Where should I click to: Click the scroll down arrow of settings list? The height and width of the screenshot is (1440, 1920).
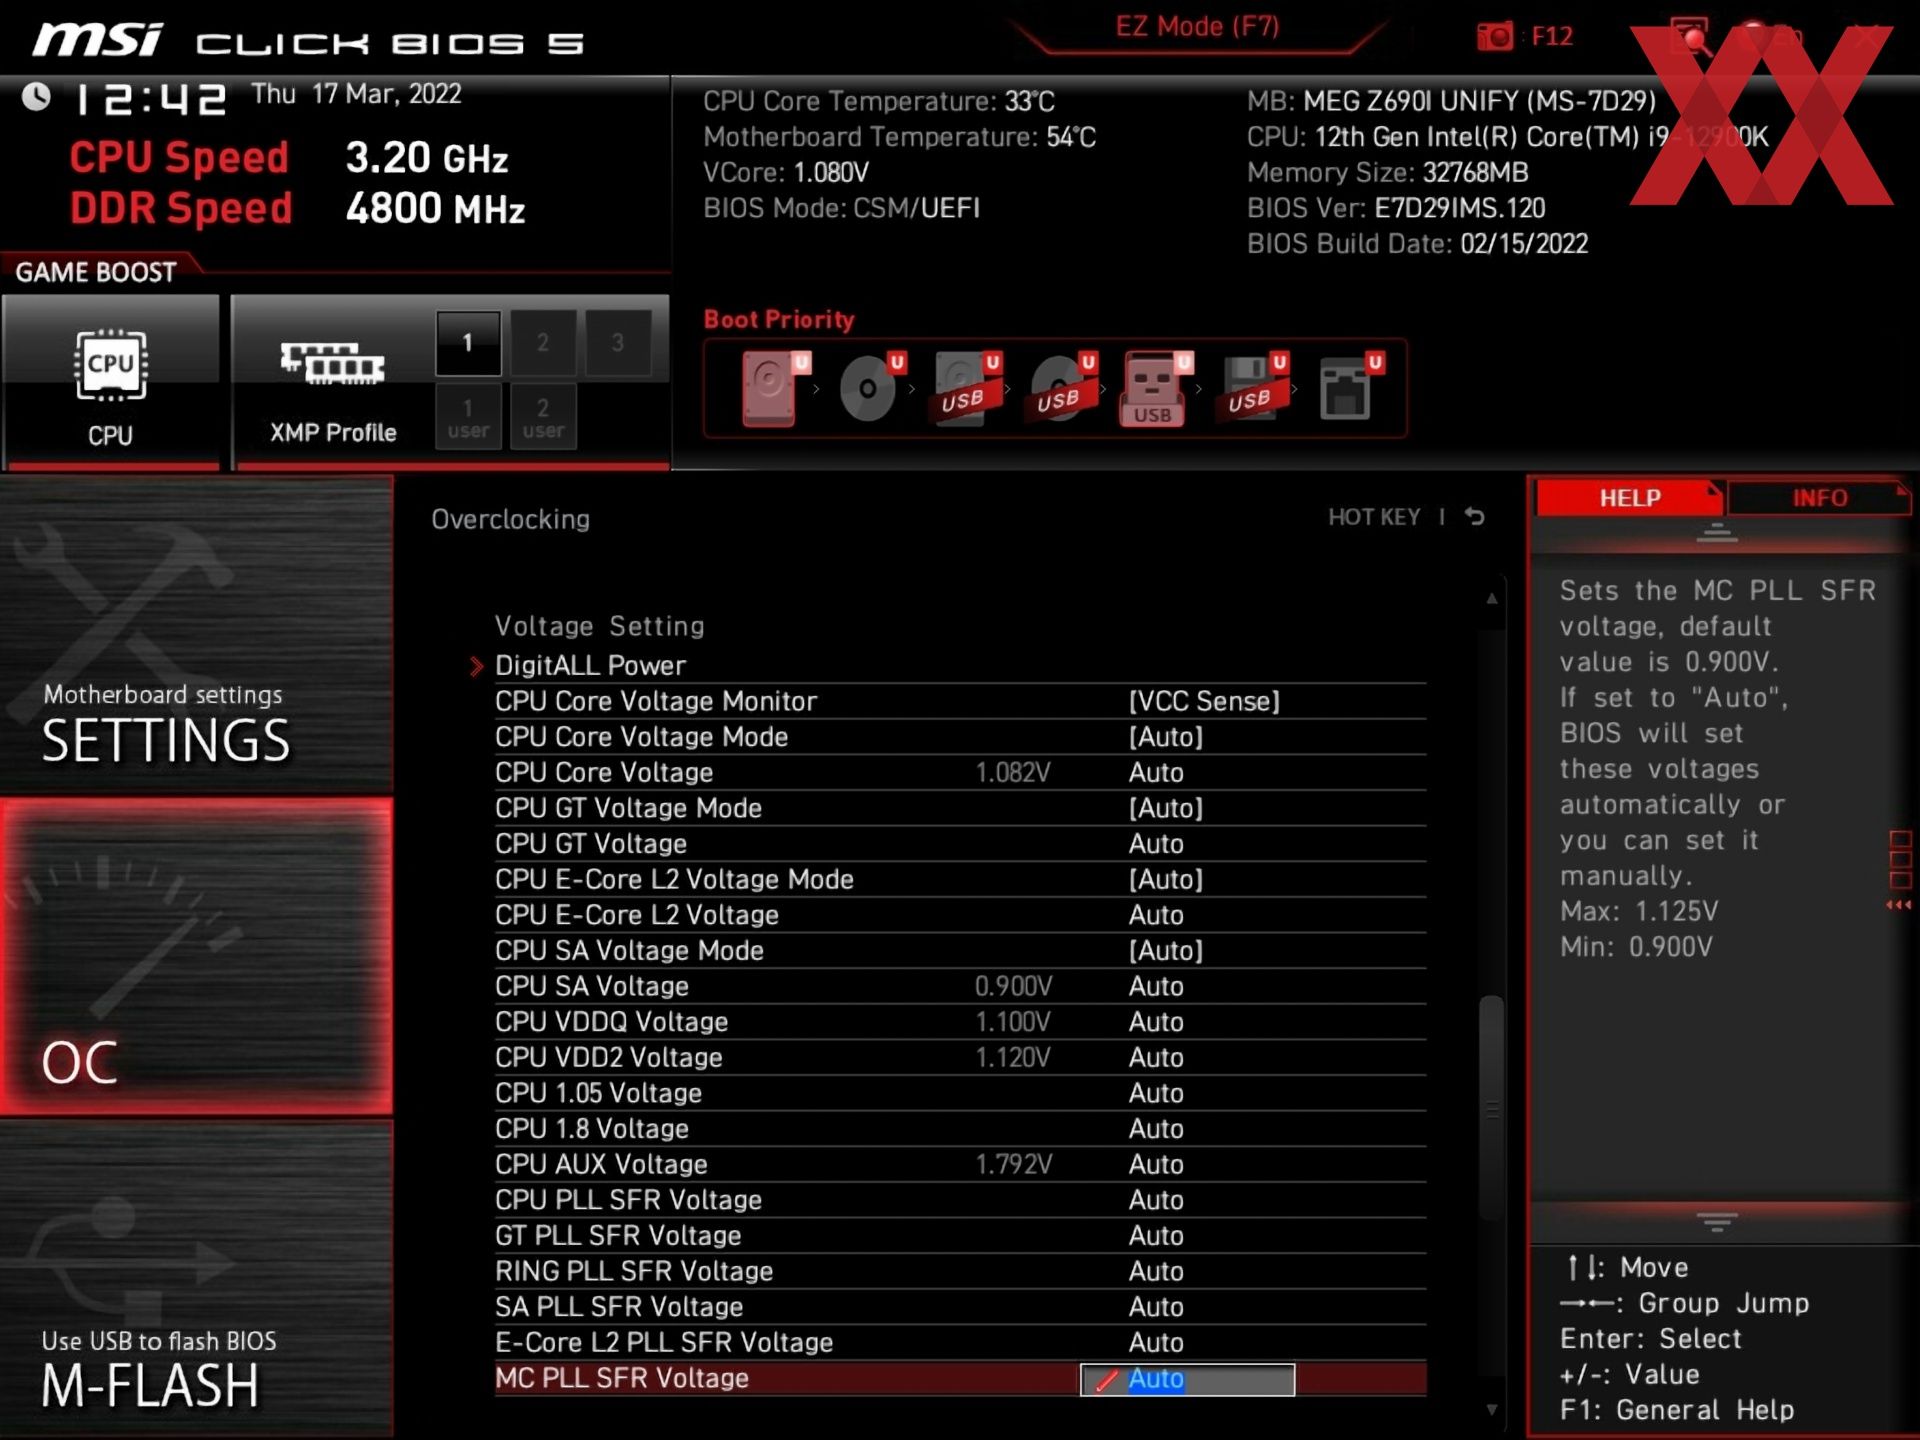click(x=1491, y=1410)
